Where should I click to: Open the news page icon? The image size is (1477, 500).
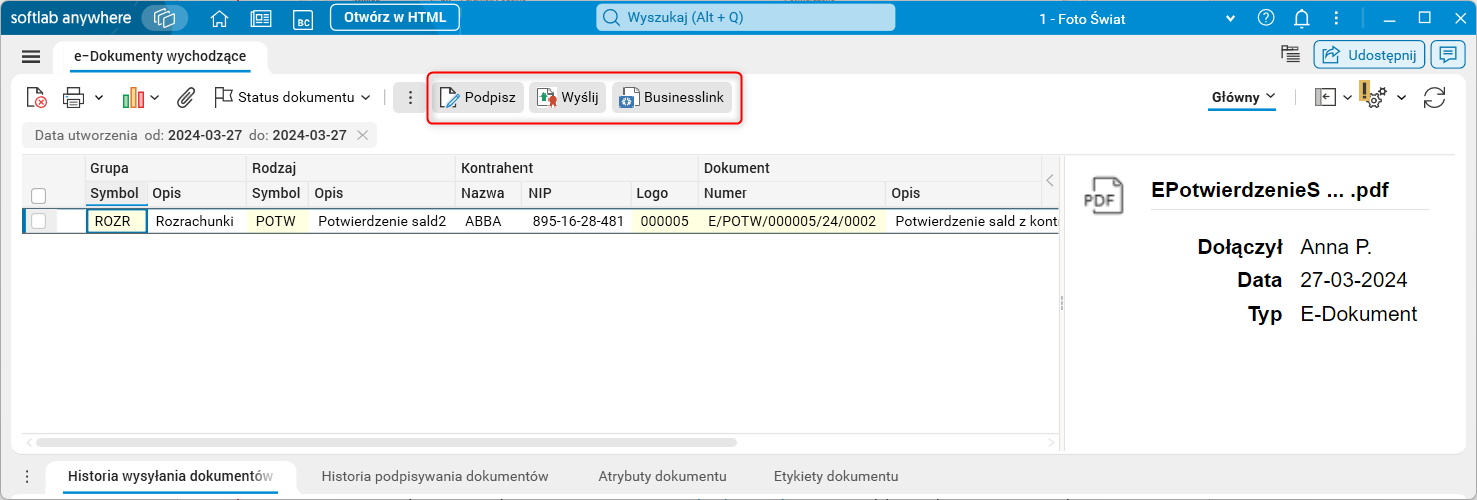(261, 18)
